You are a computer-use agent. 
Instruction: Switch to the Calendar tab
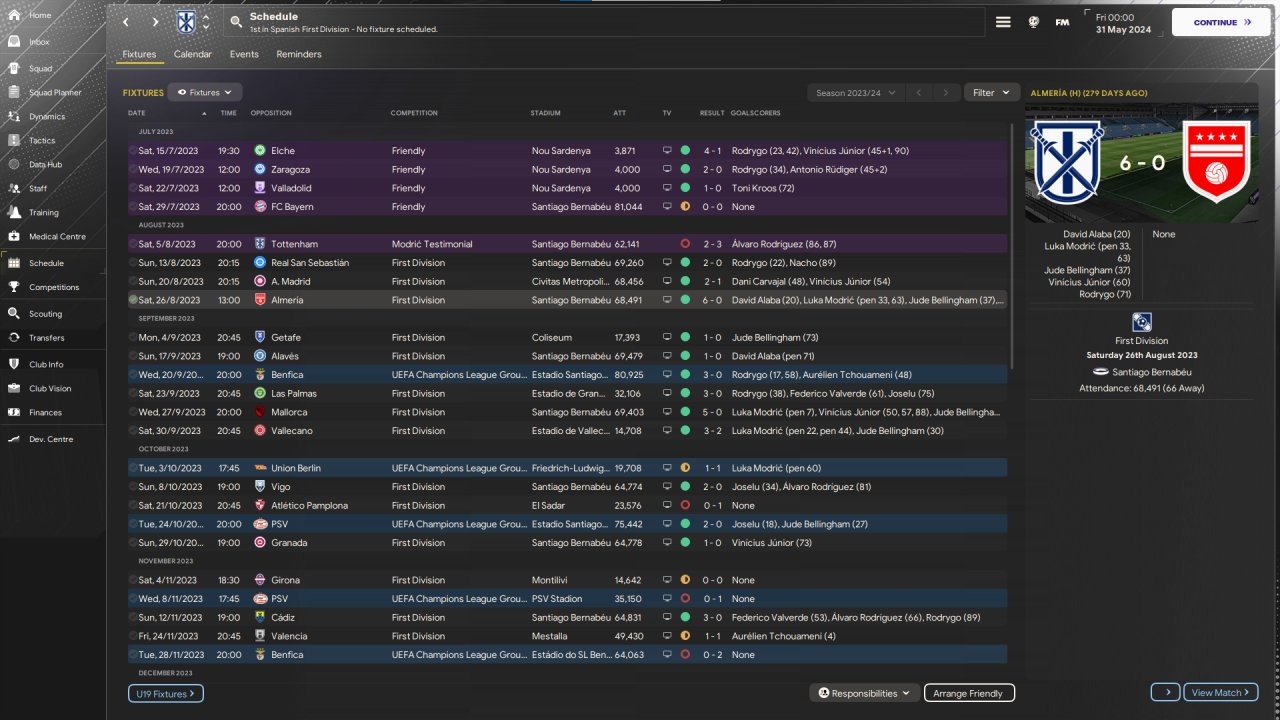[x=193, y=54]
